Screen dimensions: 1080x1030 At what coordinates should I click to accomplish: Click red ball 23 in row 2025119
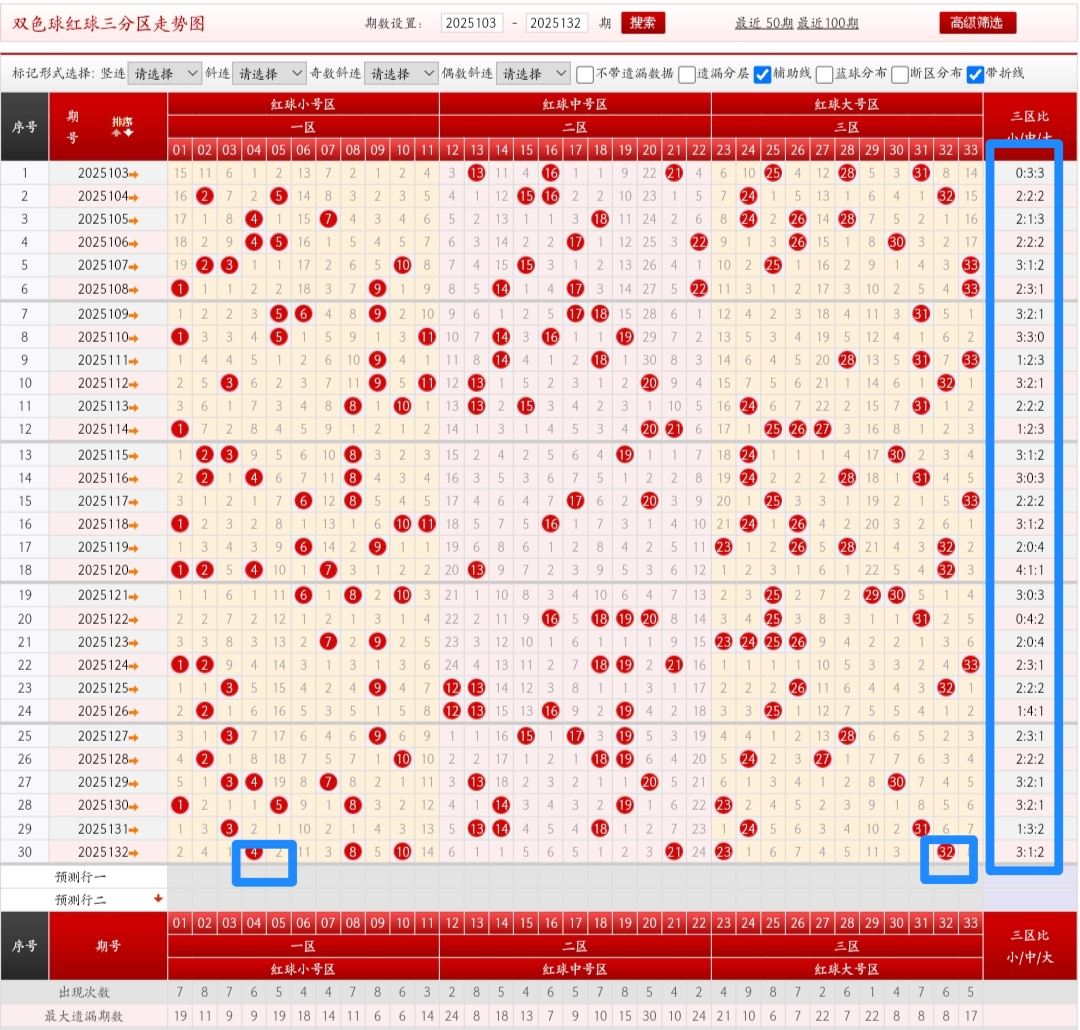[x=724, y=547]
